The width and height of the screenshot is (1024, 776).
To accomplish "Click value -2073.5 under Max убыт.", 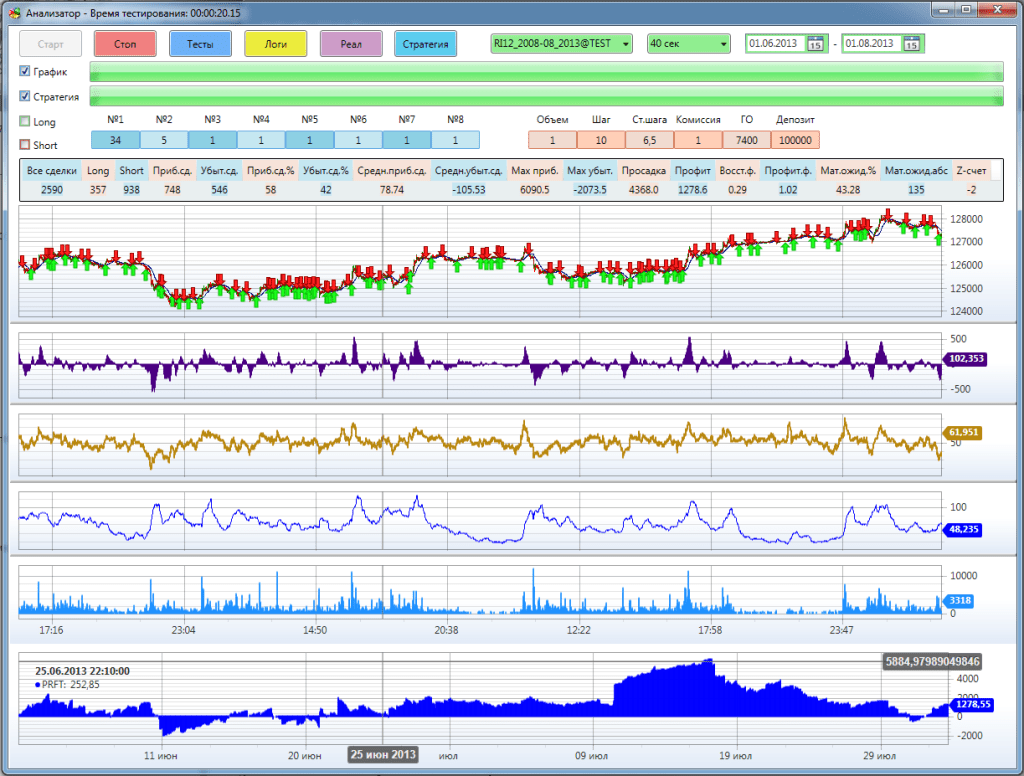I will pos(590,189).
